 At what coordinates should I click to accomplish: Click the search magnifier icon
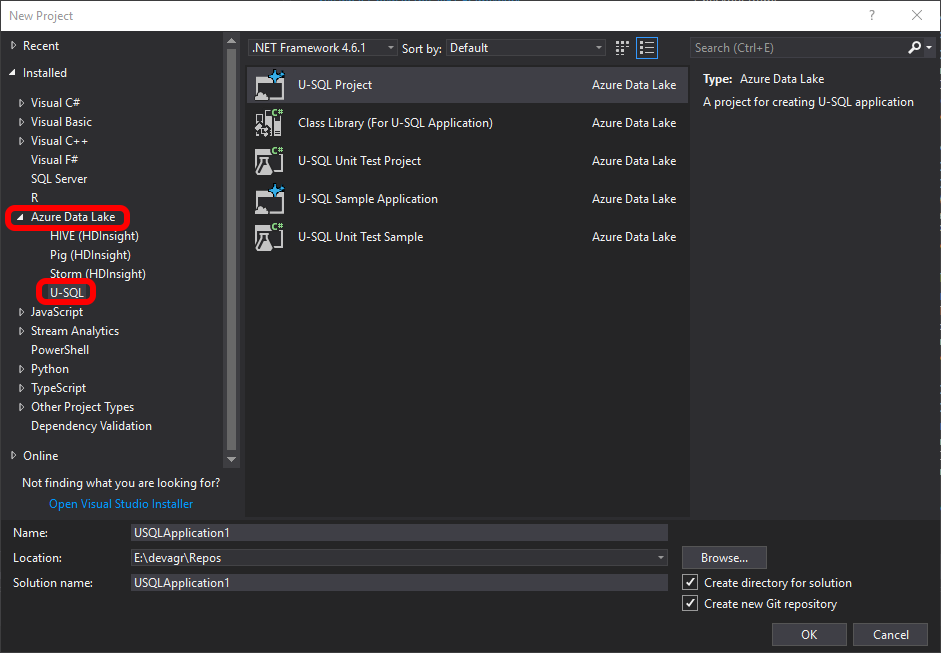click(915, 47)
